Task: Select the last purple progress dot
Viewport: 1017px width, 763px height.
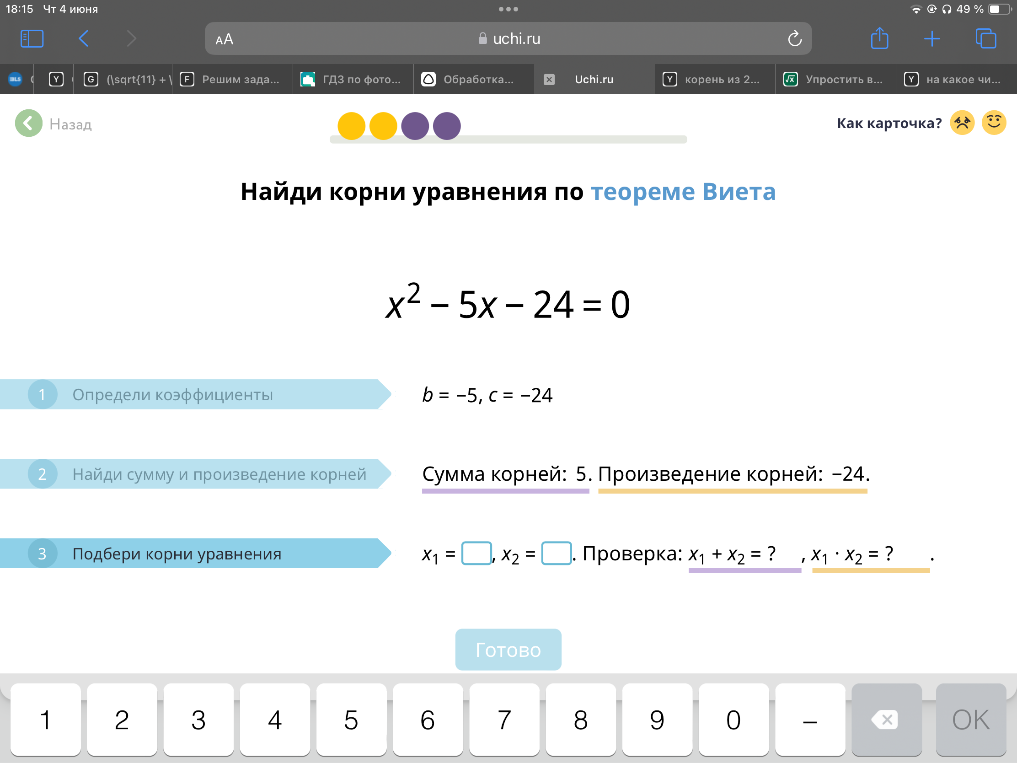Action: point(447,126)
